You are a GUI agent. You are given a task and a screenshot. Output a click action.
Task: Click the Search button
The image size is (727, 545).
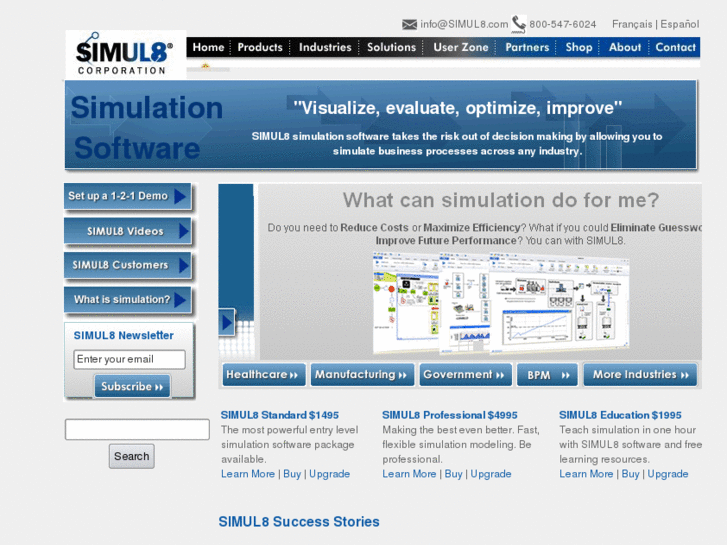point(132,456)
